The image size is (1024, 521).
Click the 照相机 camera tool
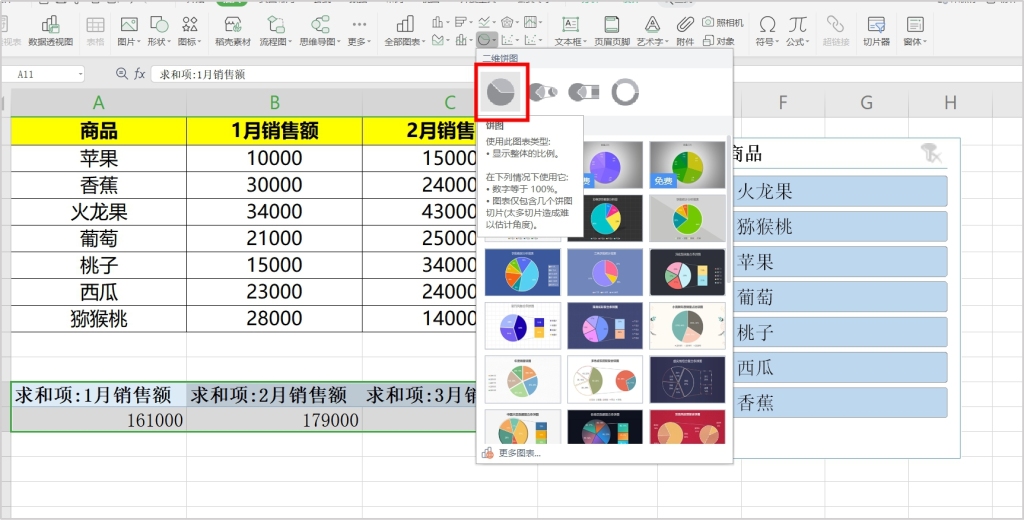(x=722, y=22)
